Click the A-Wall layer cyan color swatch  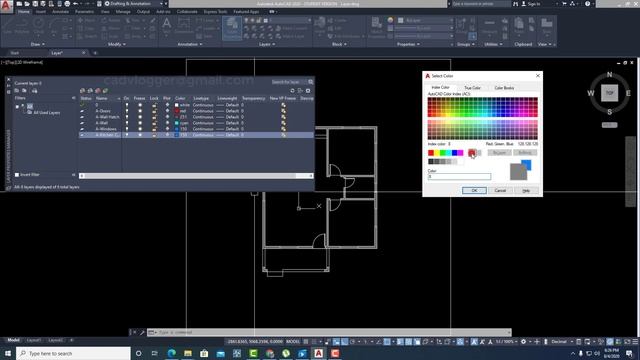coord(177,123)
